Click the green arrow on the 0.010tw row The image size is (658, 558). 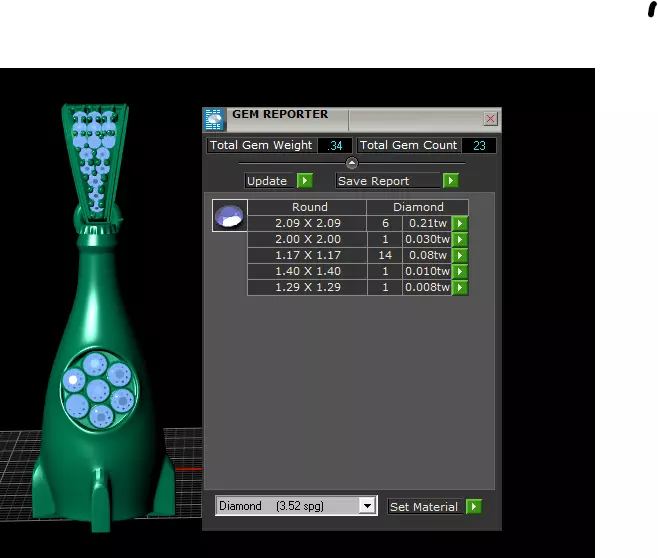click(x=460, y=271)
